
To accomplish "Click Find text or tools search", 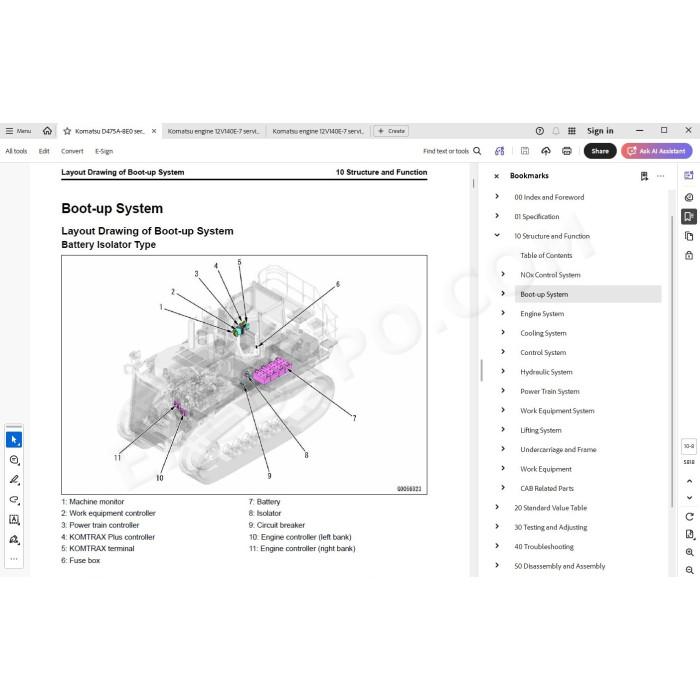I will click(x=452, y=151).
